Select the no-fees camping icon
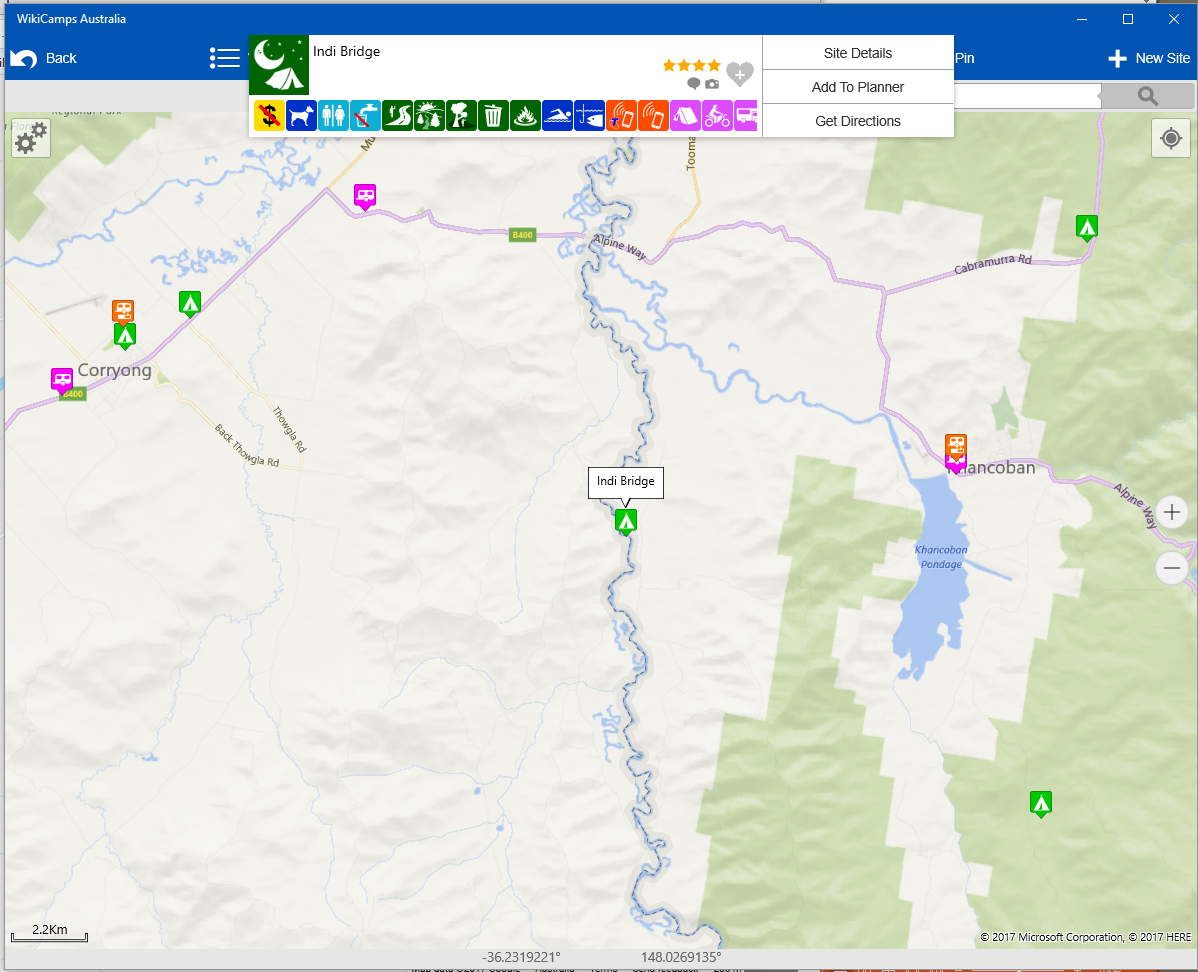This screenshot has height=972, width=1198. pyautogui.click(x=268, y=115)
